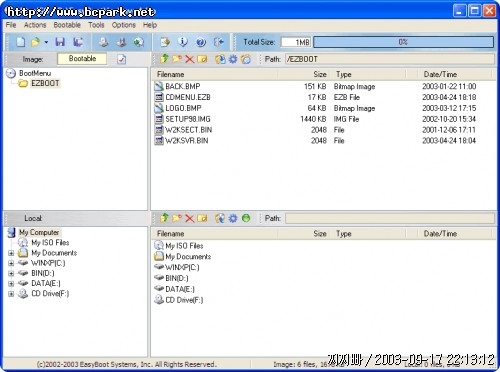Click red X Delete in image toolbar
Viewport: 500px width, 372px height.
point(189,59)
